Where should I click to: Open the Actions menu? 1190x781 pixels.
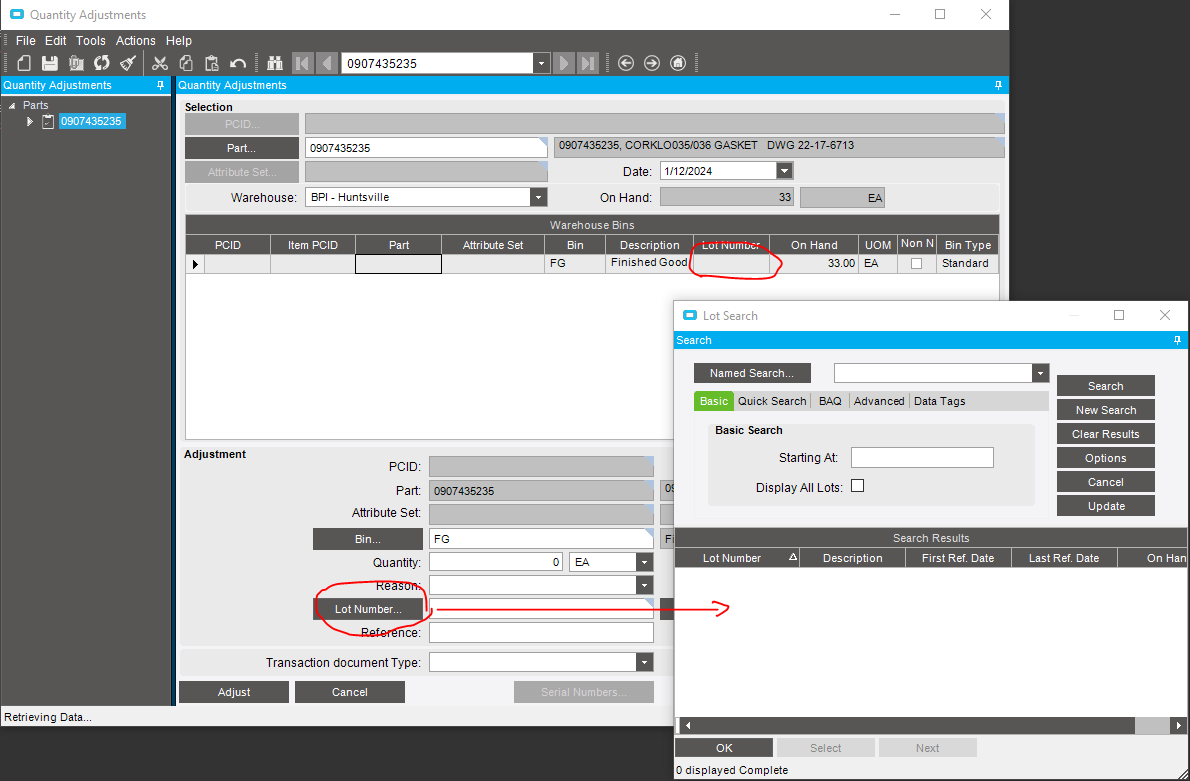tap(135, 41)
